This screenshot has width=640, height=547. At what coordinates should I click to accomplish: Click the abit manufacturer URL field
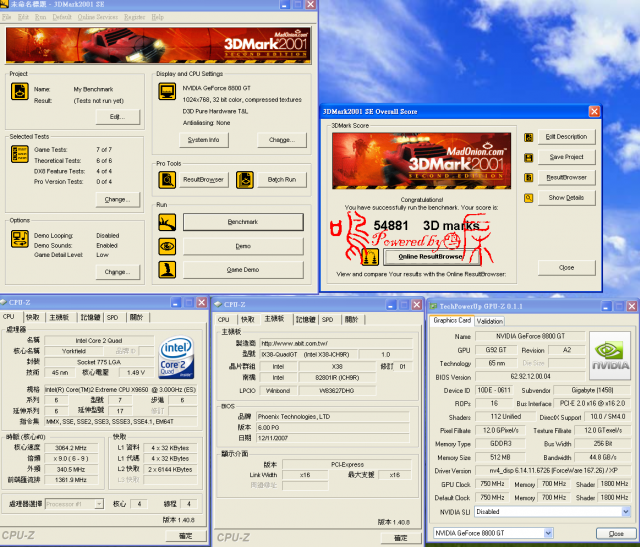336,343
